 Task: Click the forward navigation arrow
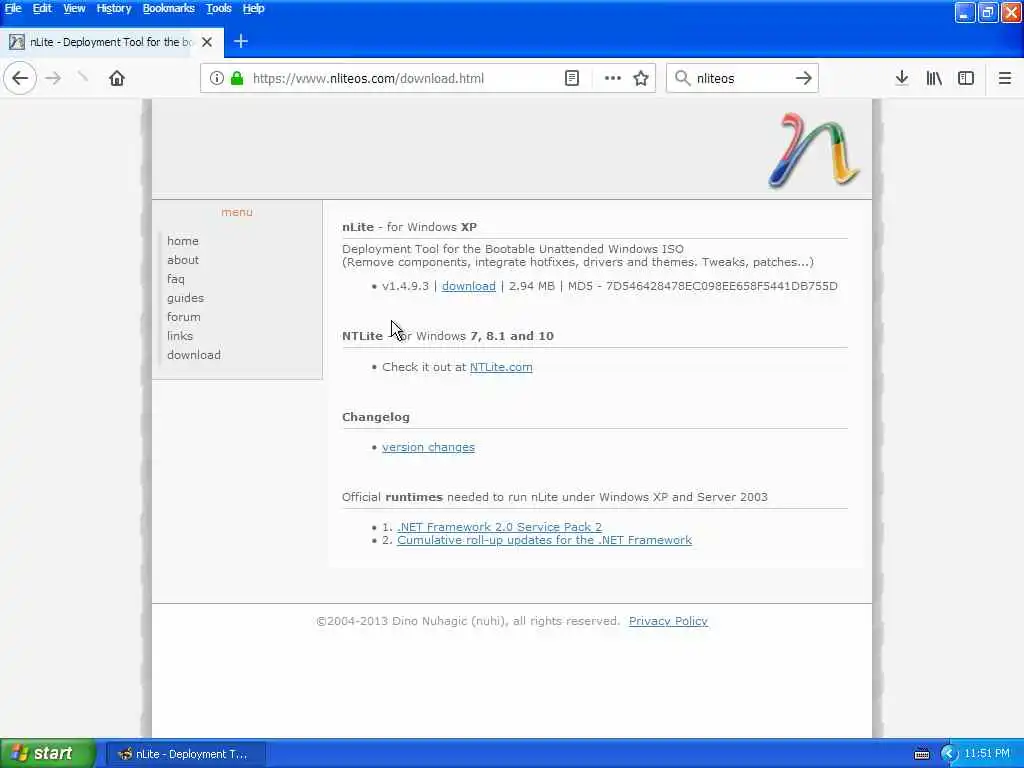53,78
